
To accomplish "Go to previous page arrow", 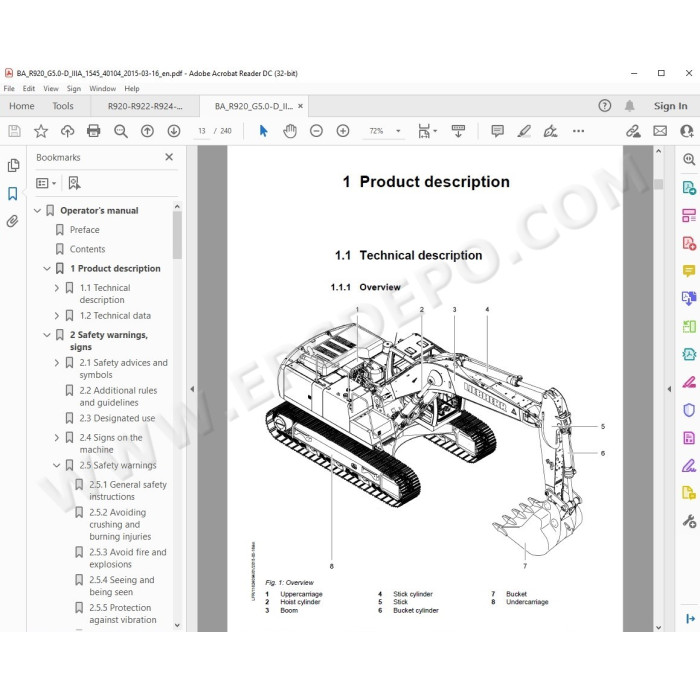I will point(147,131).
